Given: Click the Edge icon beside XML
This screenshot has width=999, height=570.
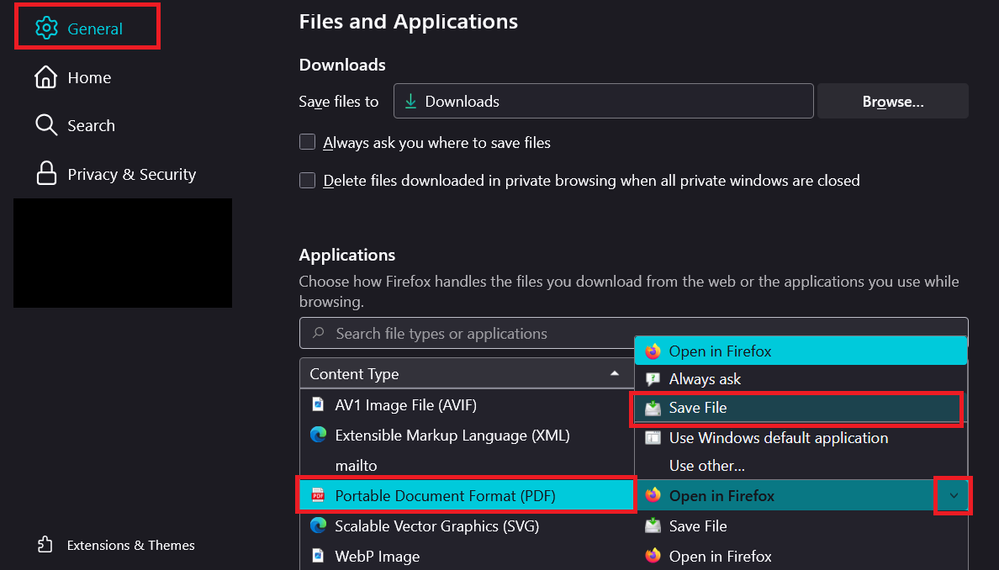Looking at the screenshot, I should [x=318, y=434].
